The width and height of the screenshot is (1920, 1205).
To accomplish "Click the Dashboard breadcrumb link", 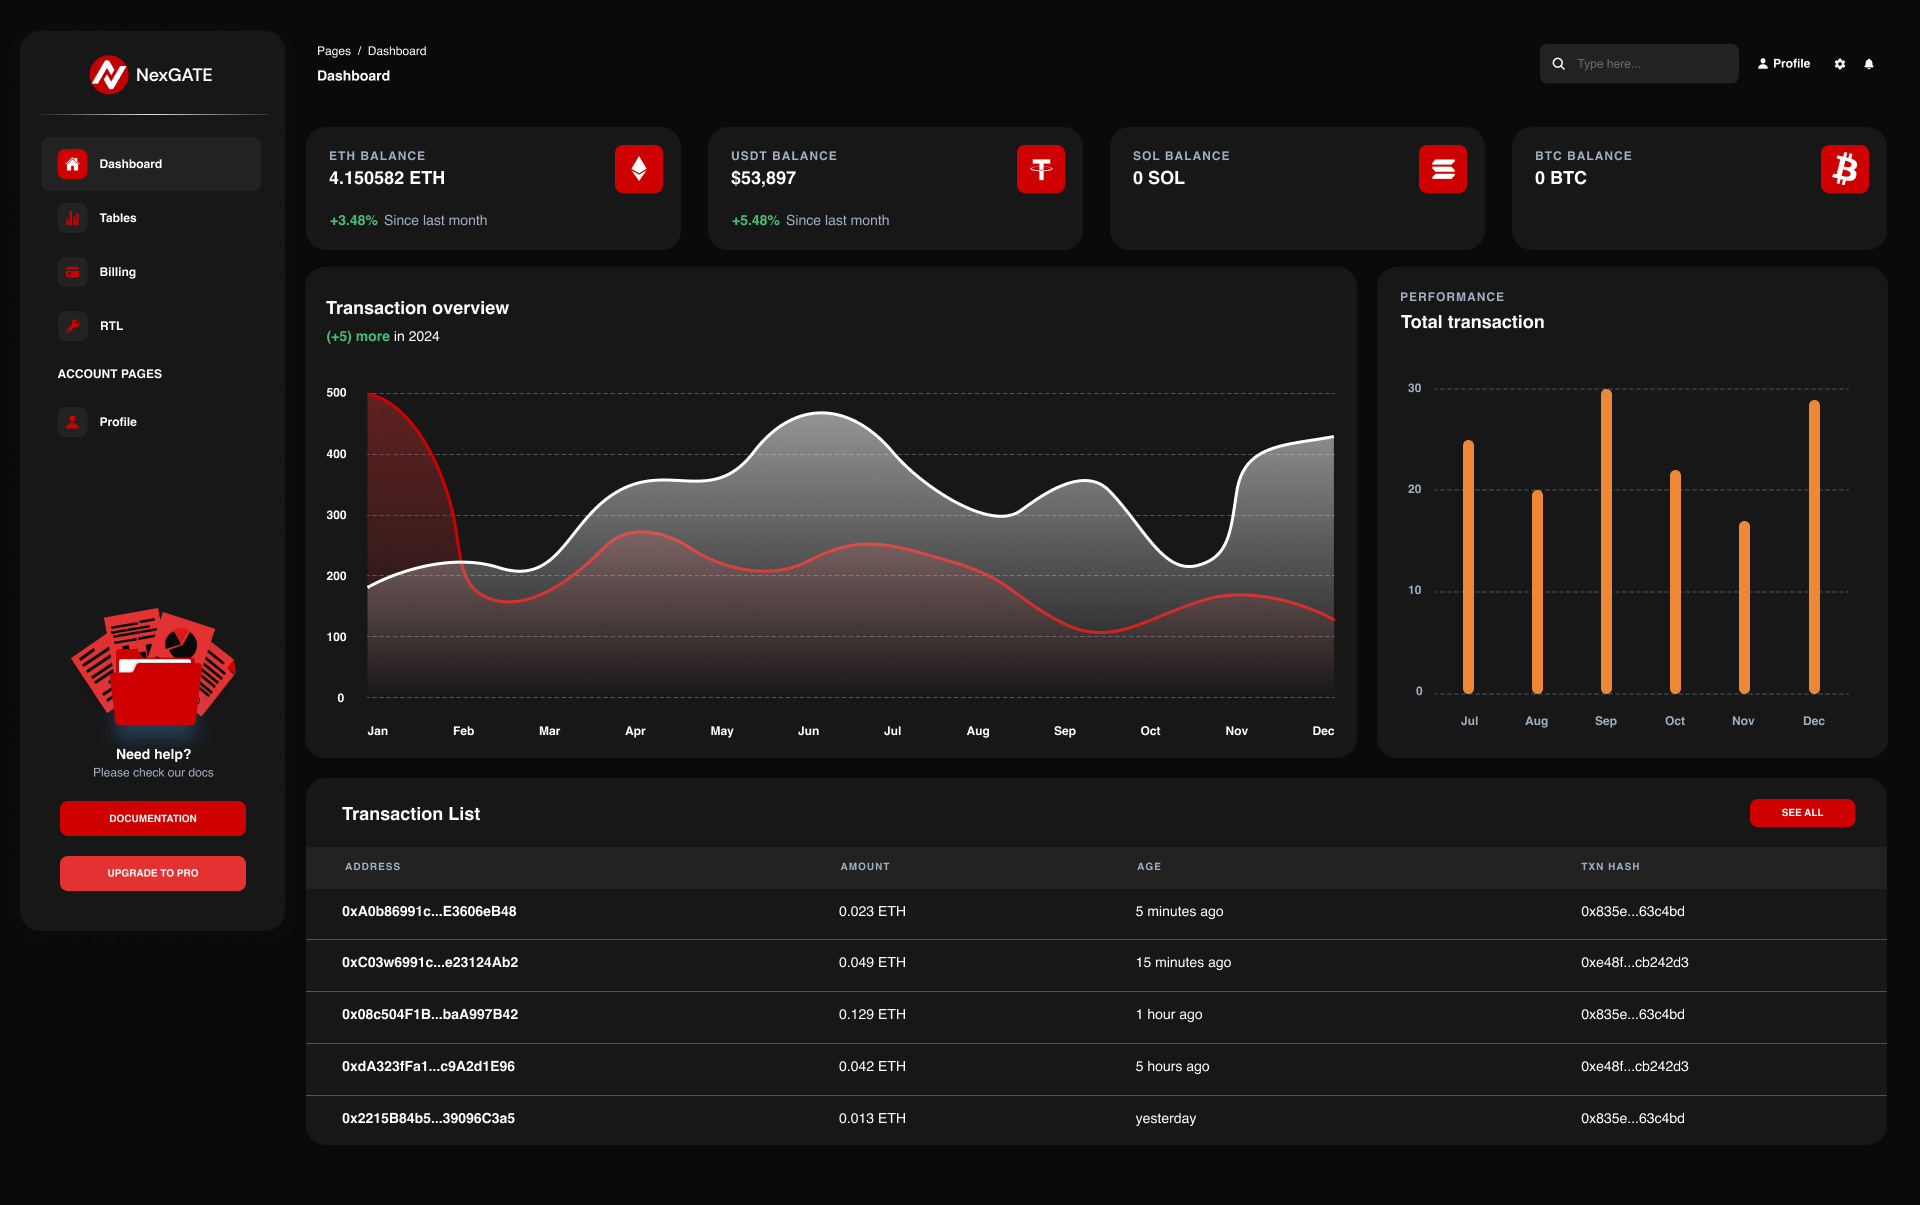I will (397, 51).
